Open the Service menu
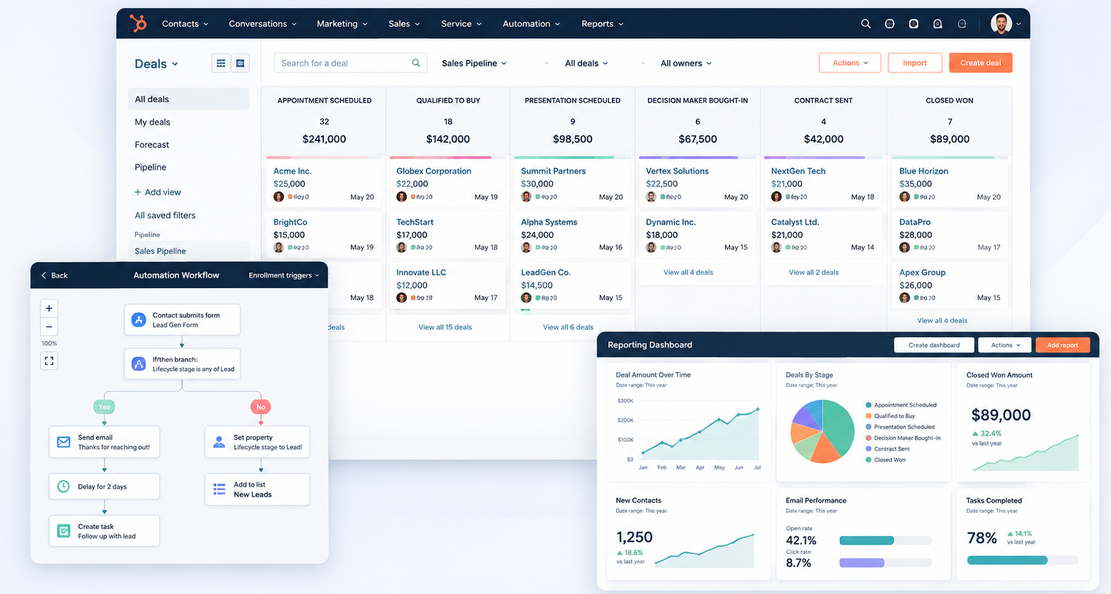The width and height of the screenshot is (1111, 594). pos(461,23)
